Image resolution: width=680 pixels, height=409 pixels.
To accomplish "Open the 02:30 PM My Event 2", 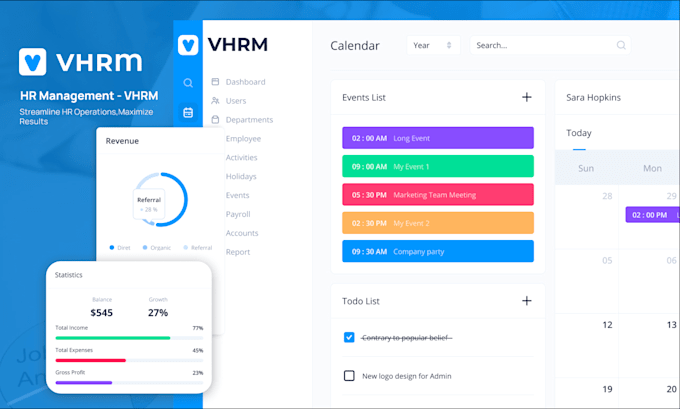I will click(438, 223).
